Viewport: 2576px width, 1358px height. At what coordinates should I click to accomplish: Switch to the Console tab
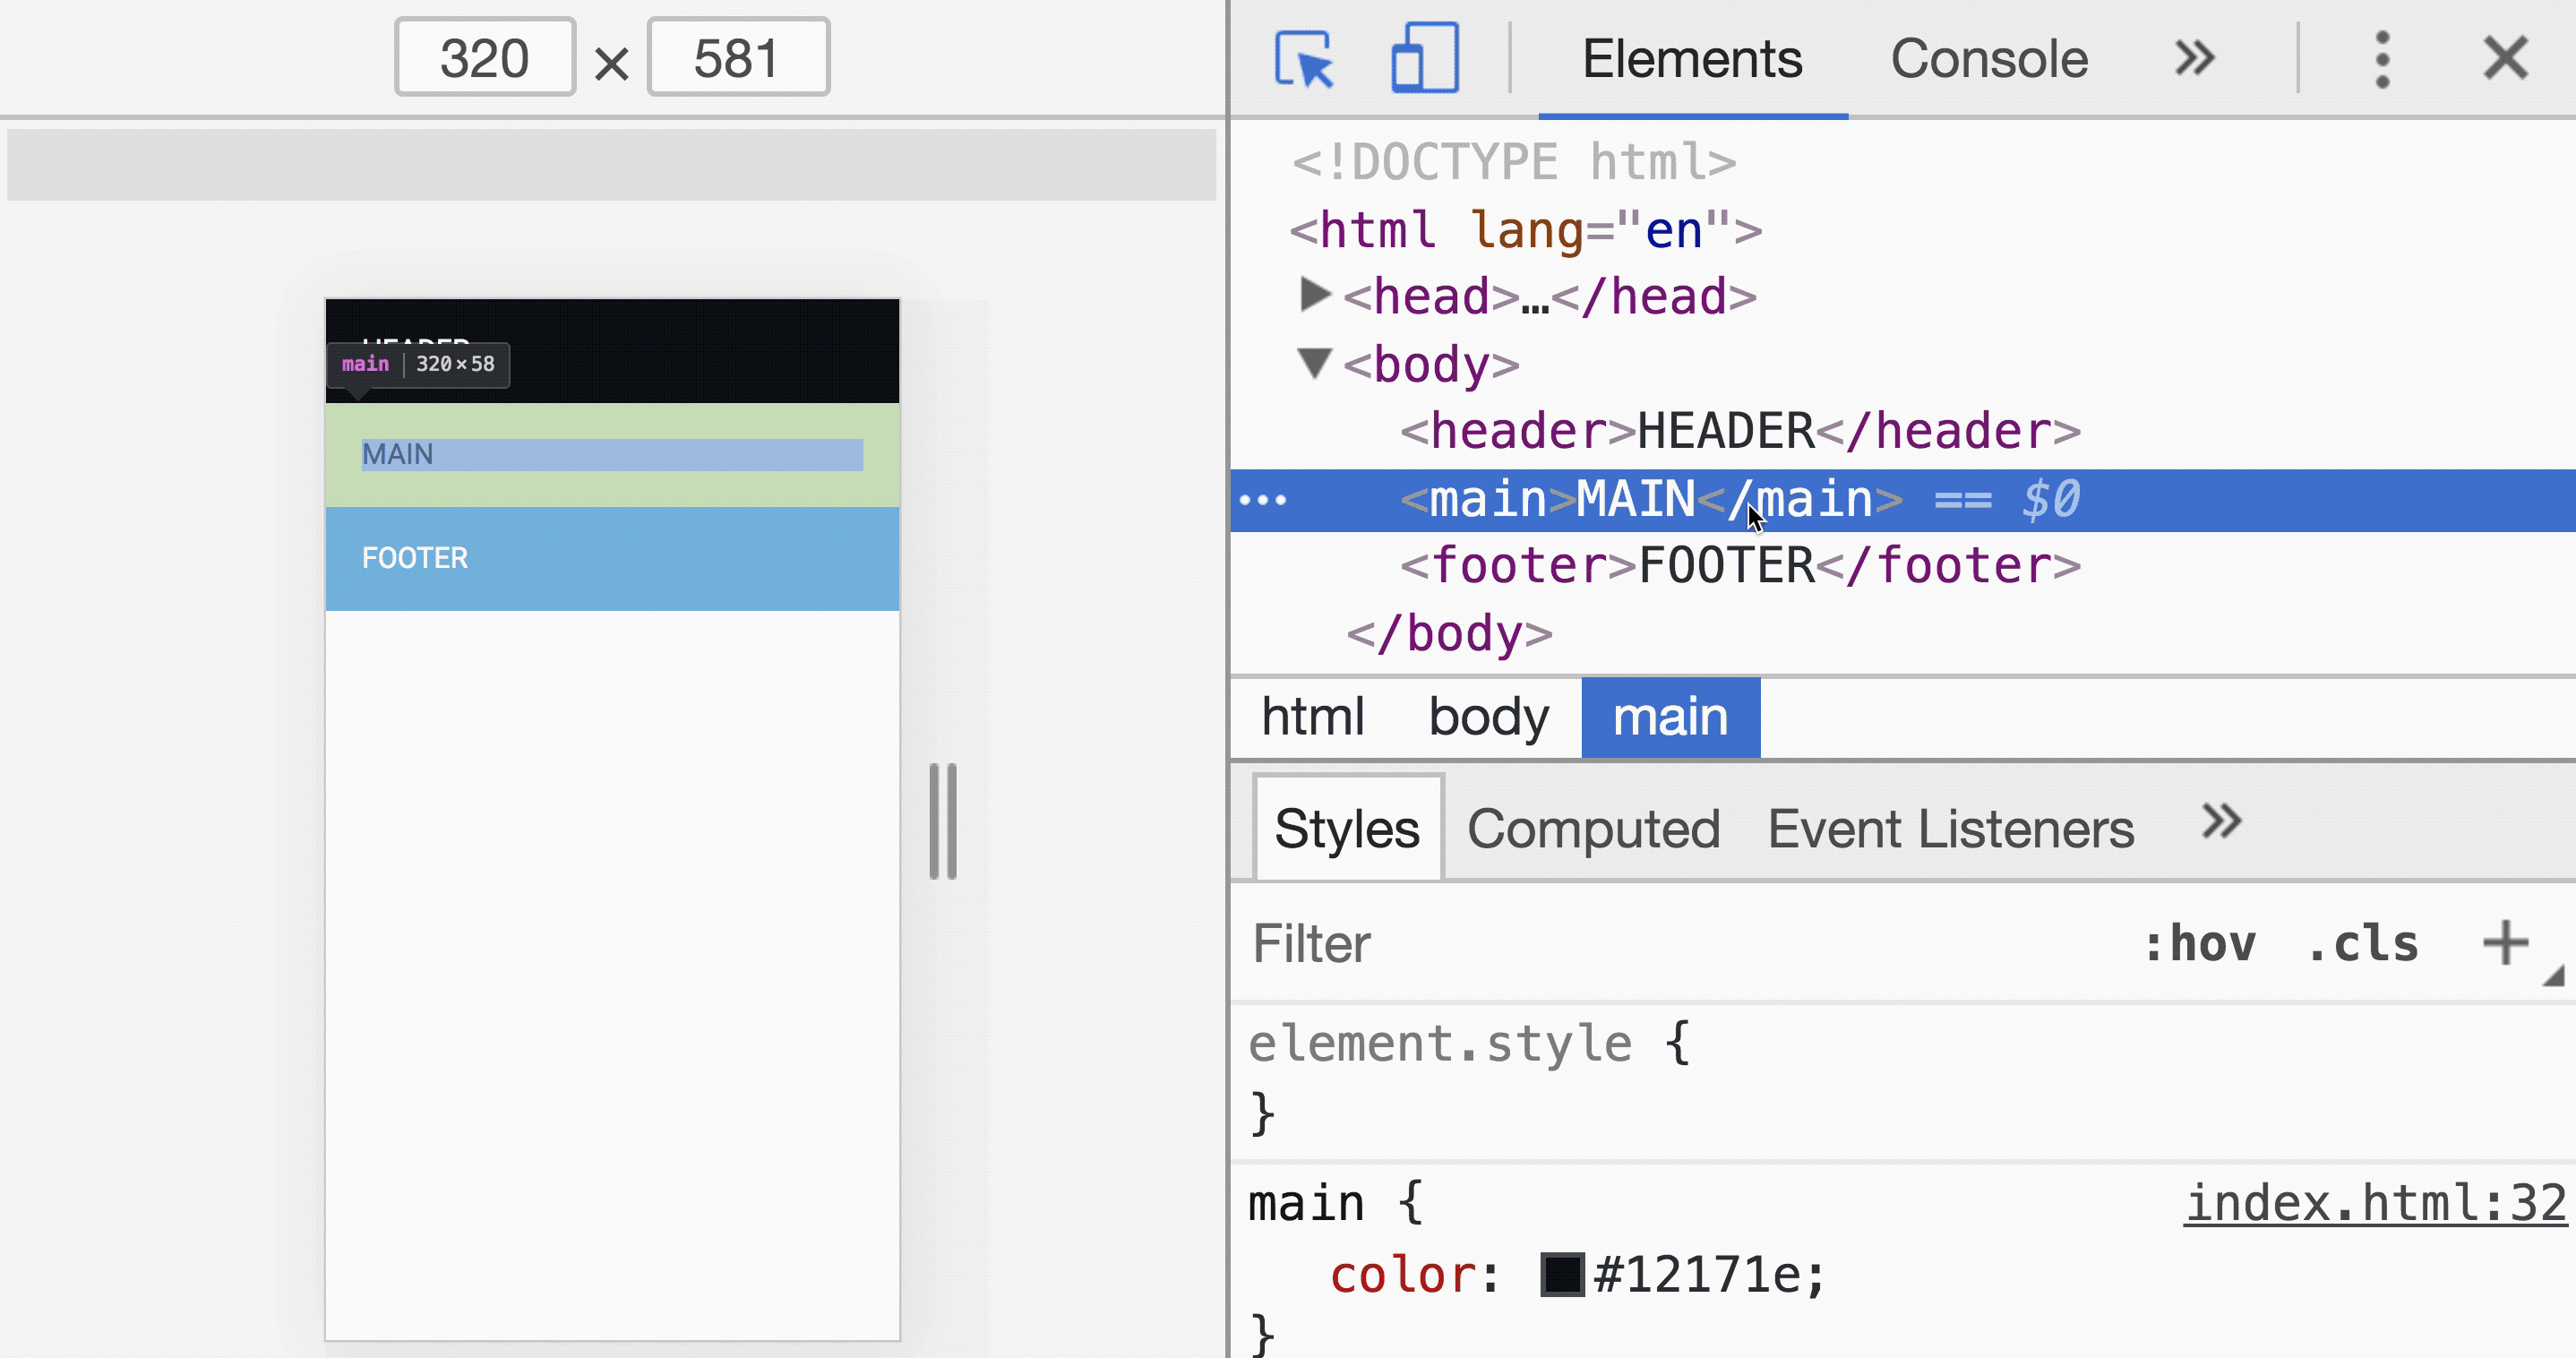(x=1988, y=60)
